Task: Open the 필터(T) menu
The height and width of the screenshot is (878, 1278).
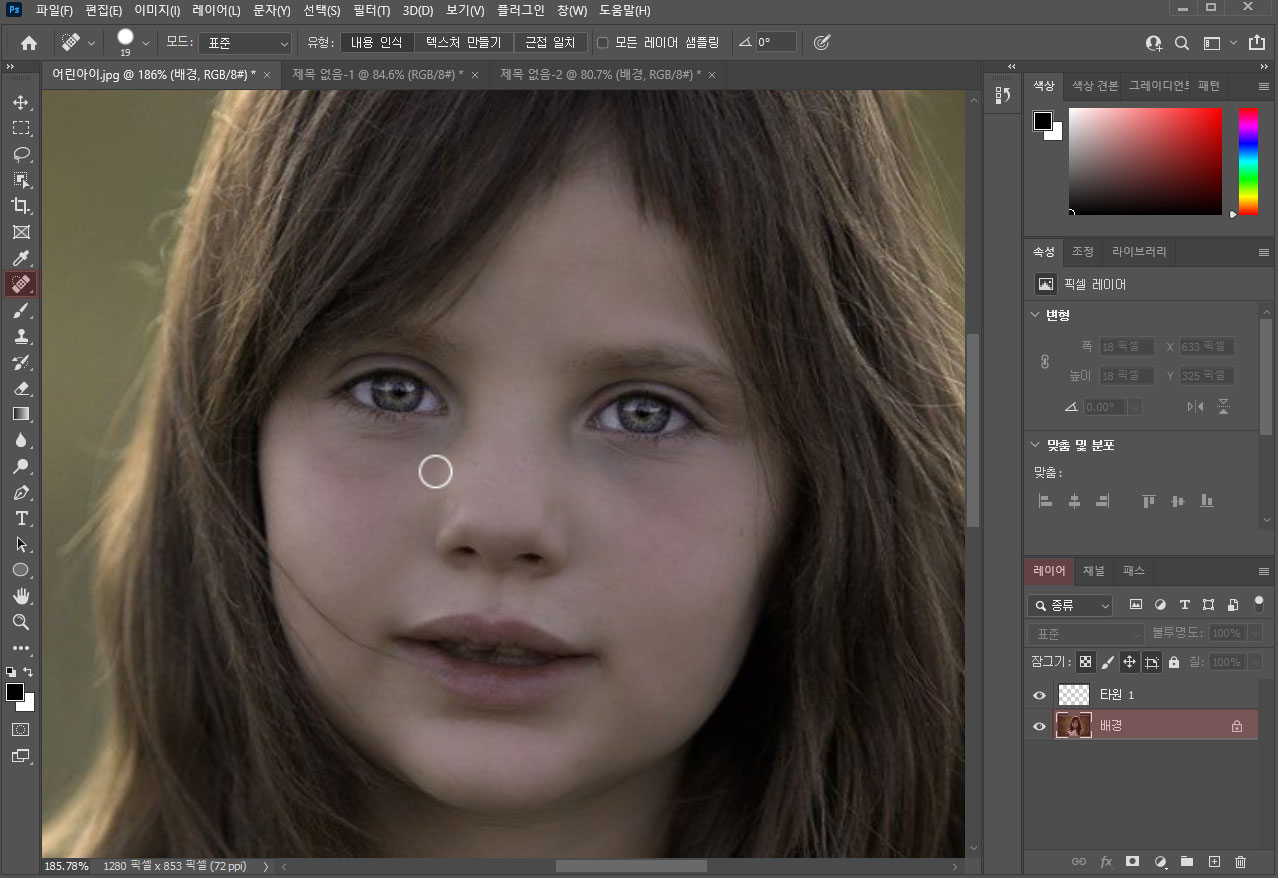Action: point(371,11)
